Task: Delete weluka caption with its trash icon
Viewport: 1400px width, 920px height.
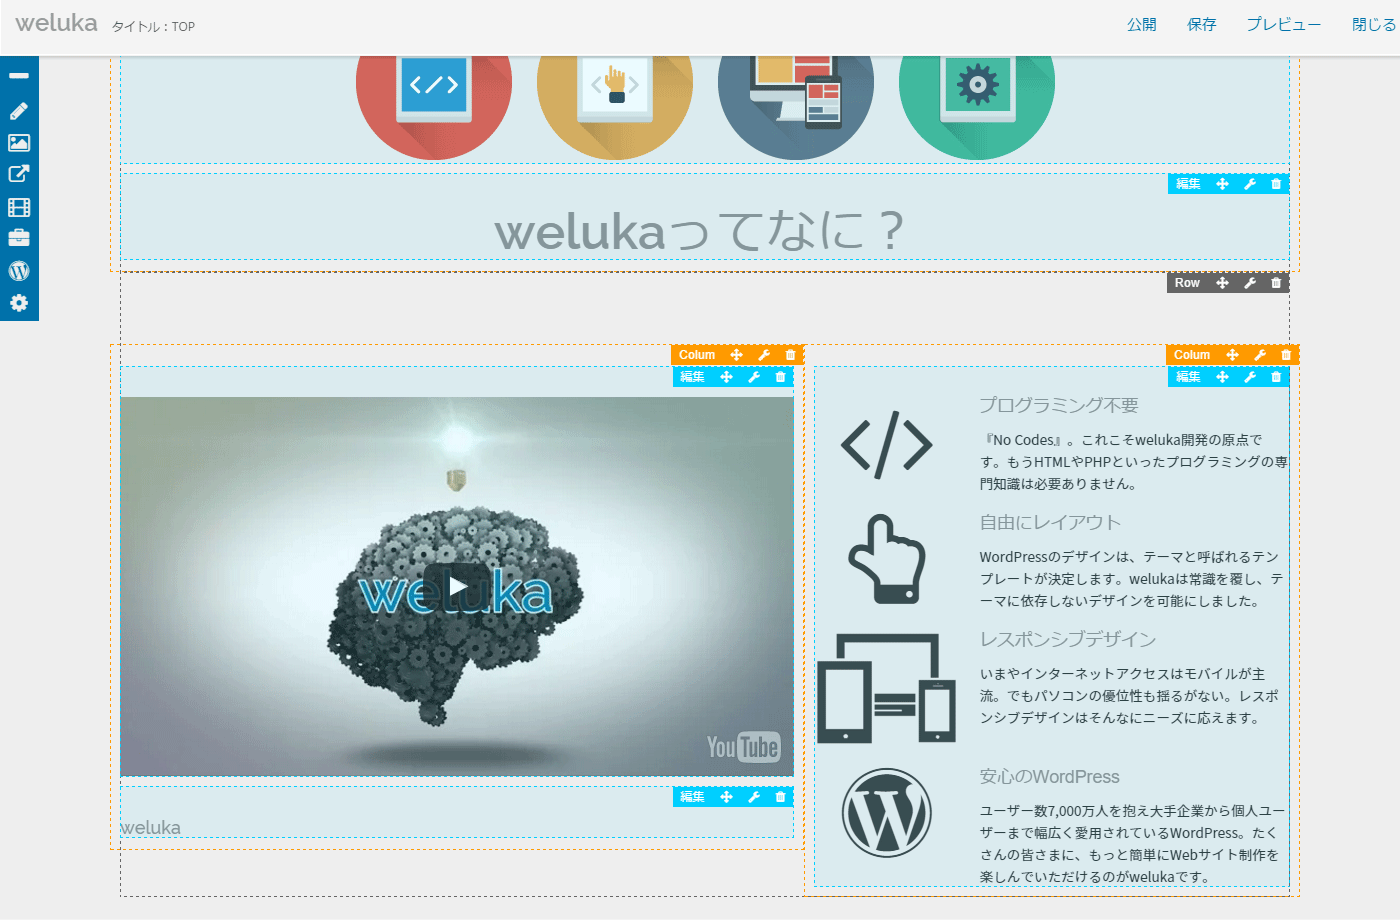Action: [780, 797]
